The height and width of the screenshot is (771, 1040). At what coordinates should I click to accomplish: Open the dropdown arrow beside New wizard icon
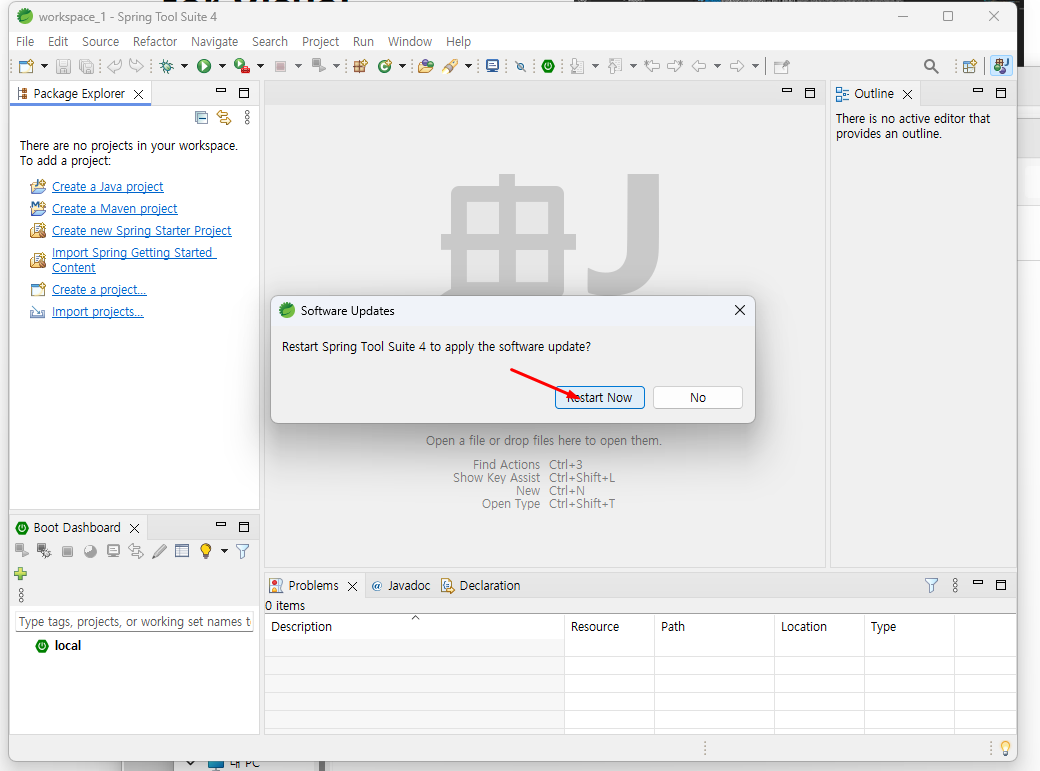click(44, 66)
